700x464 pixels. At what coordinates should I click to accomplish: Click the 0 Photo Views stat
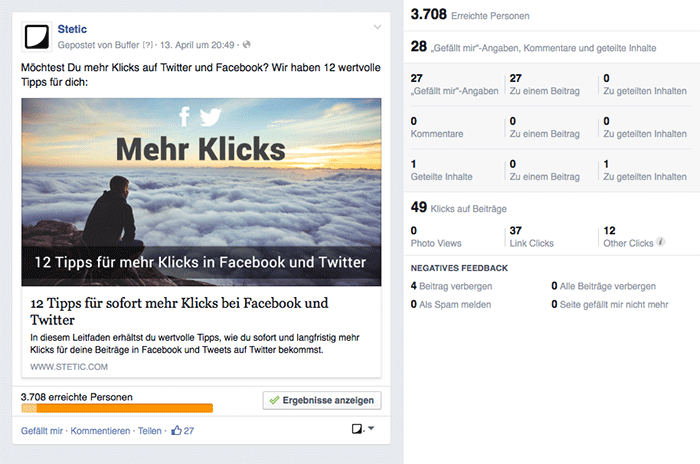436,237
